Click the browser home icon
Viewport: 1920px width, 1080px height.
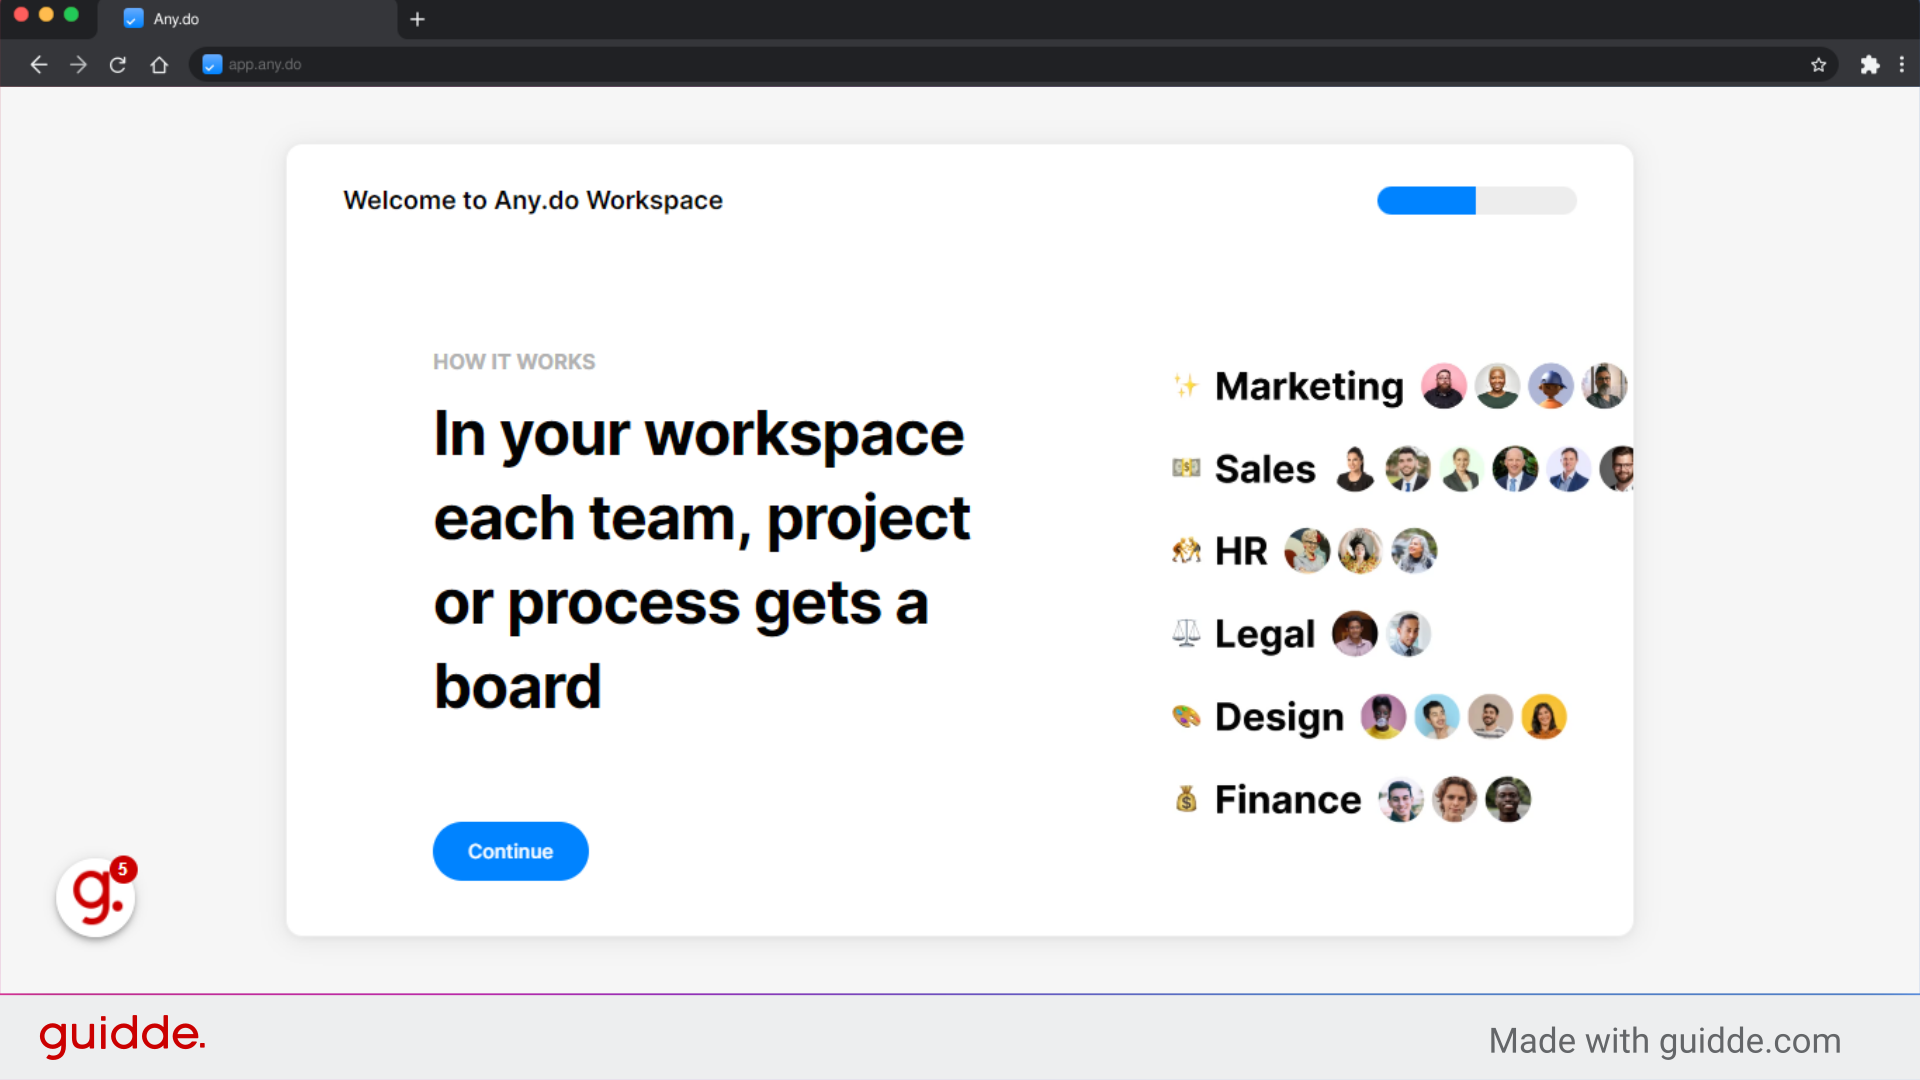159,65
